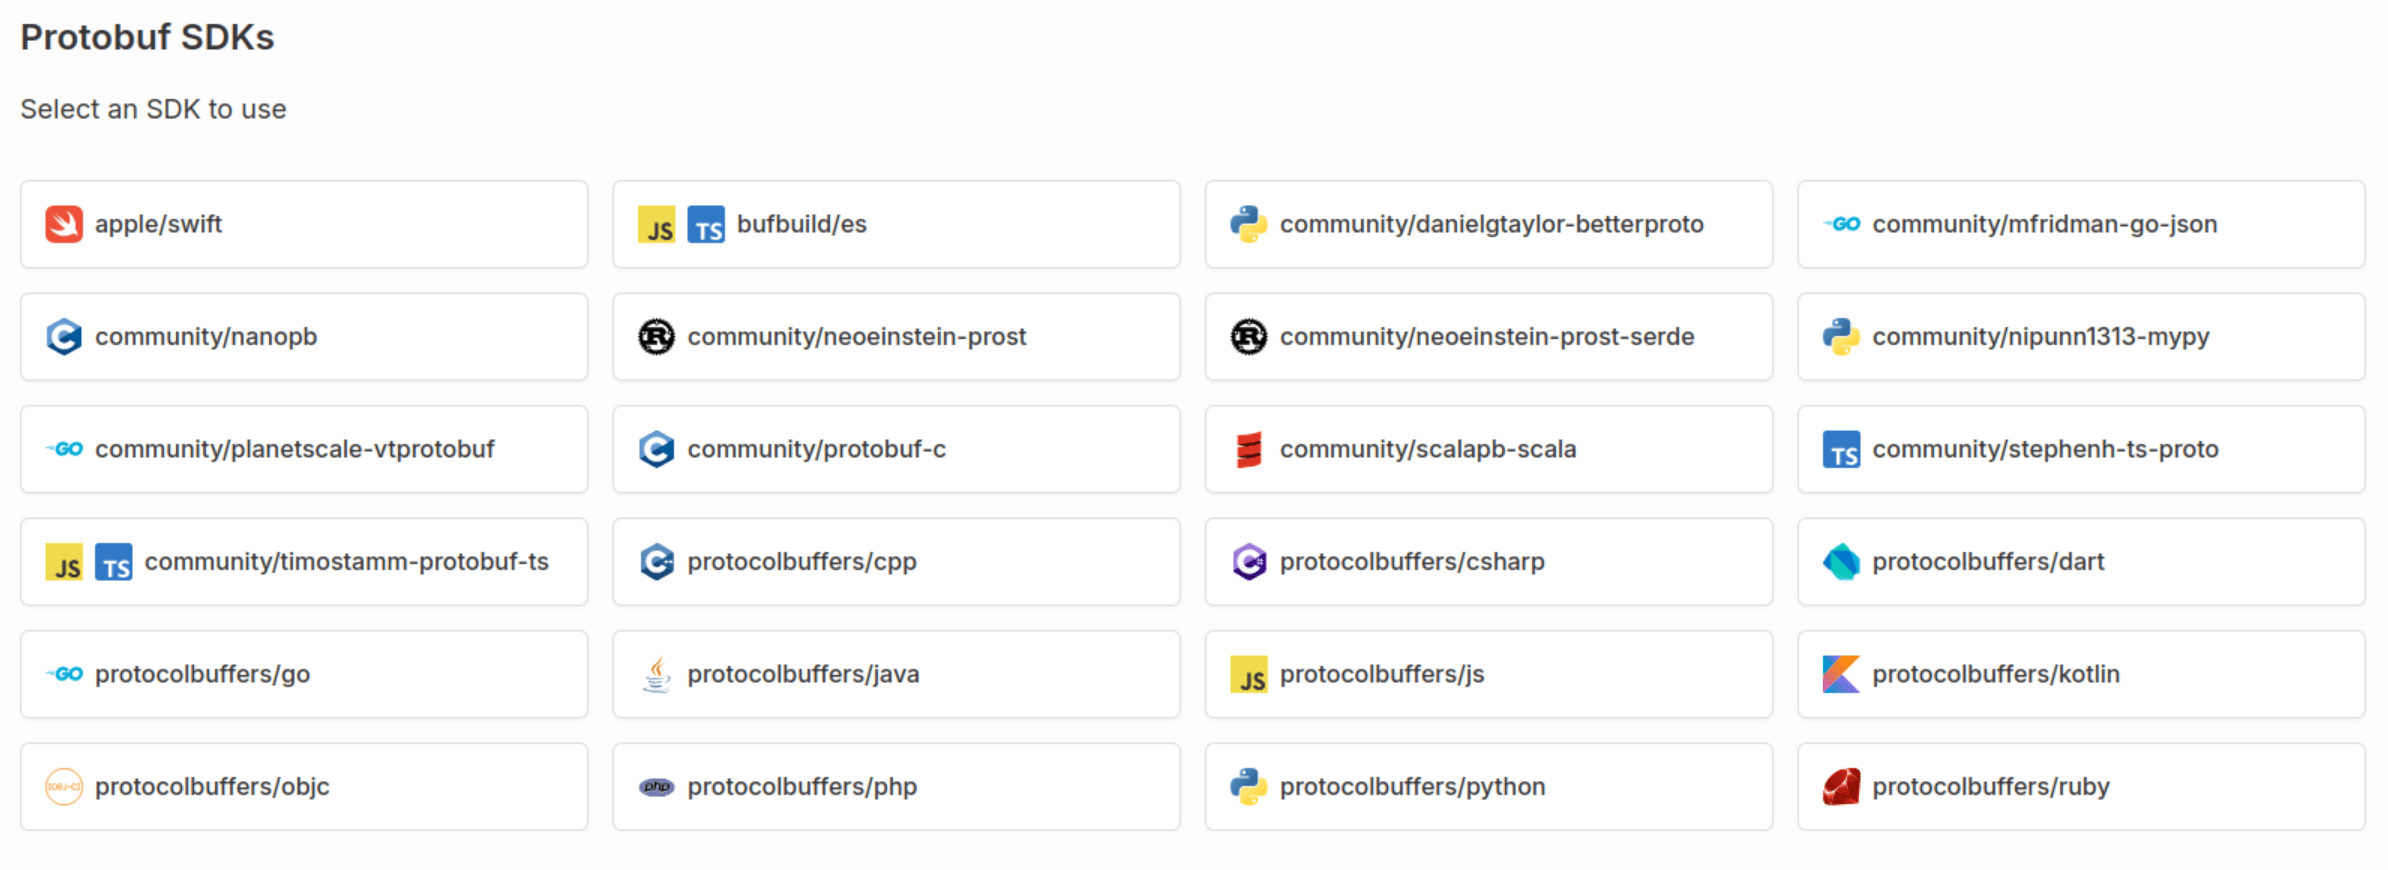2388x870 pixels.
Task: Open community/danielgtaylor-betterproto SDK
Action: coord(1489,224)
